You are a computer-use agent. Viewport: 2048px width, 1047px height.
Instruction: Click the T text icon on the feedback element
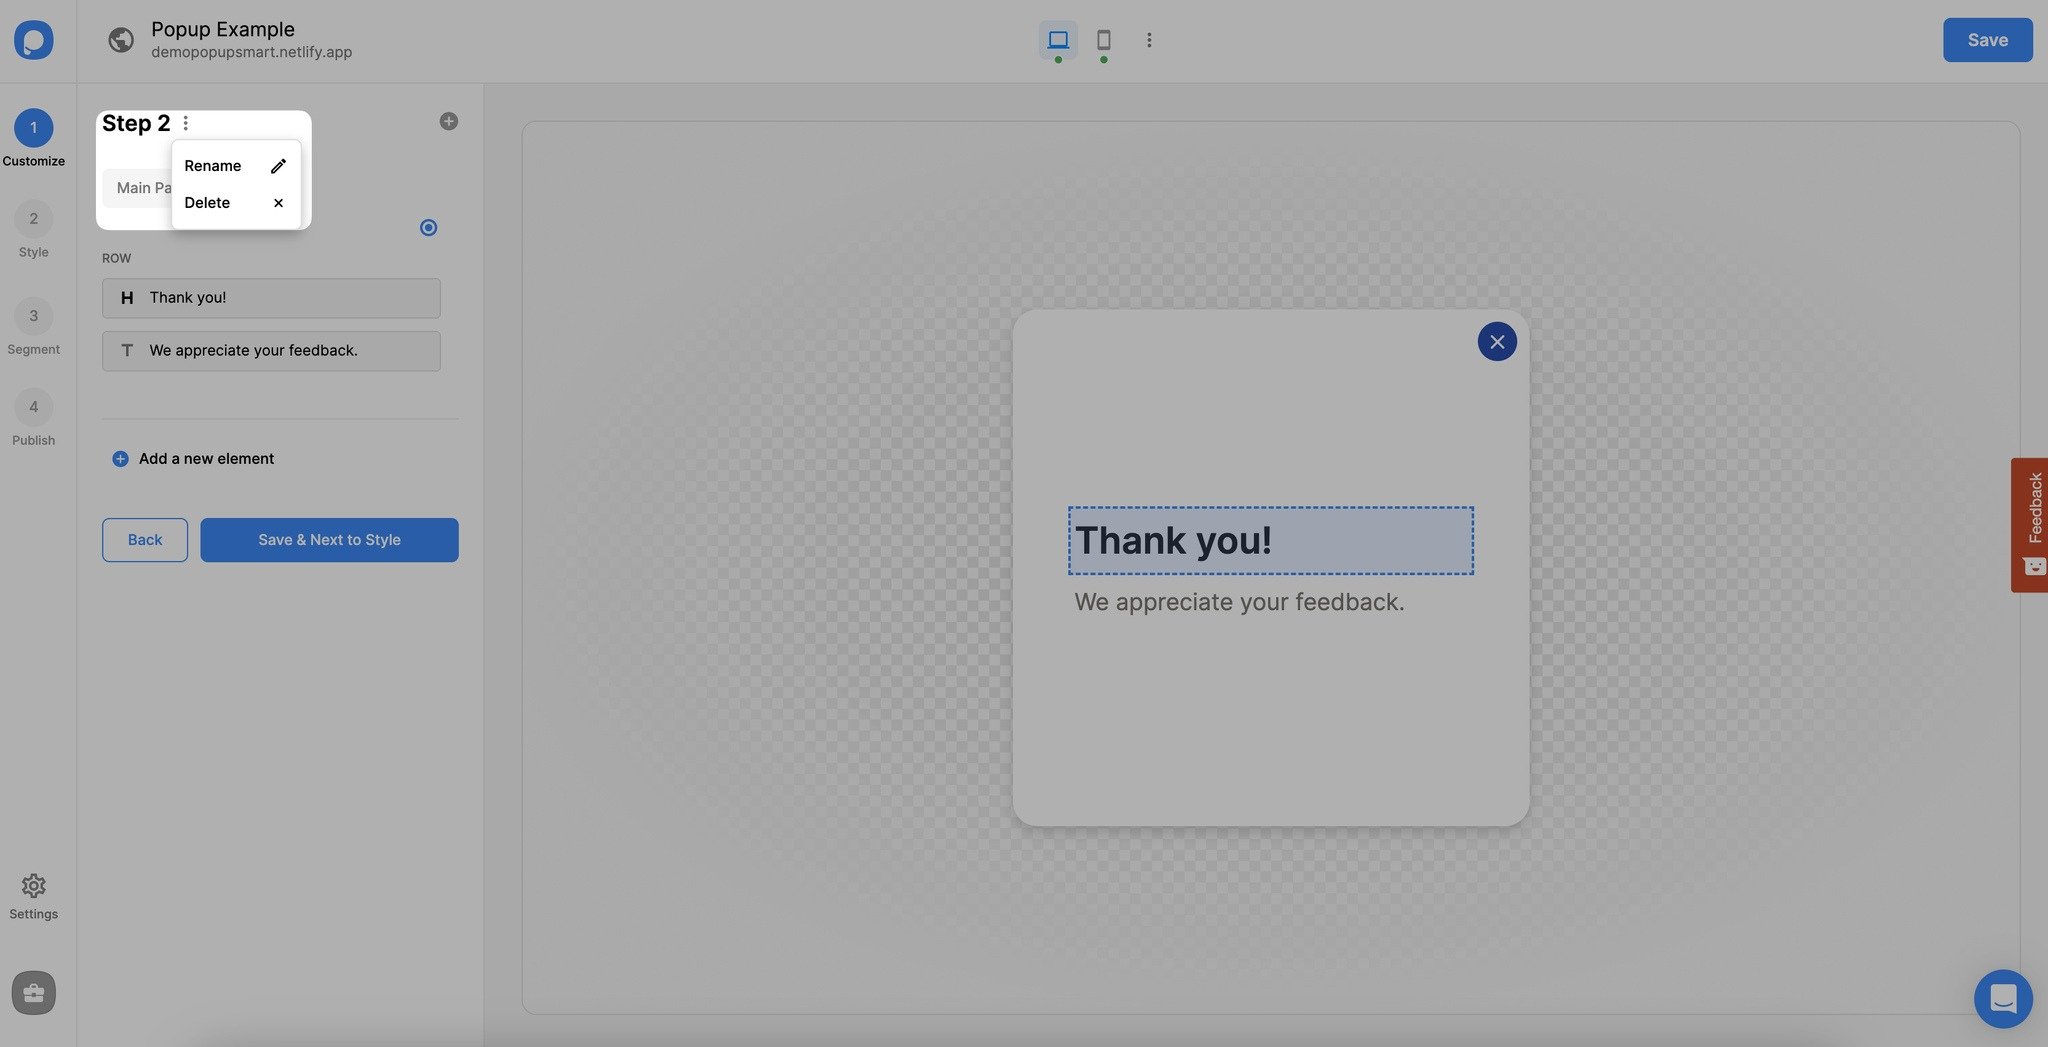[x=127, y=350]
